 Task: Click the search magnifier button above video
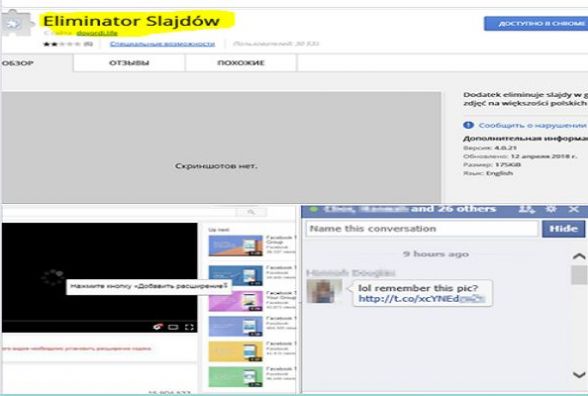(251, 212)
